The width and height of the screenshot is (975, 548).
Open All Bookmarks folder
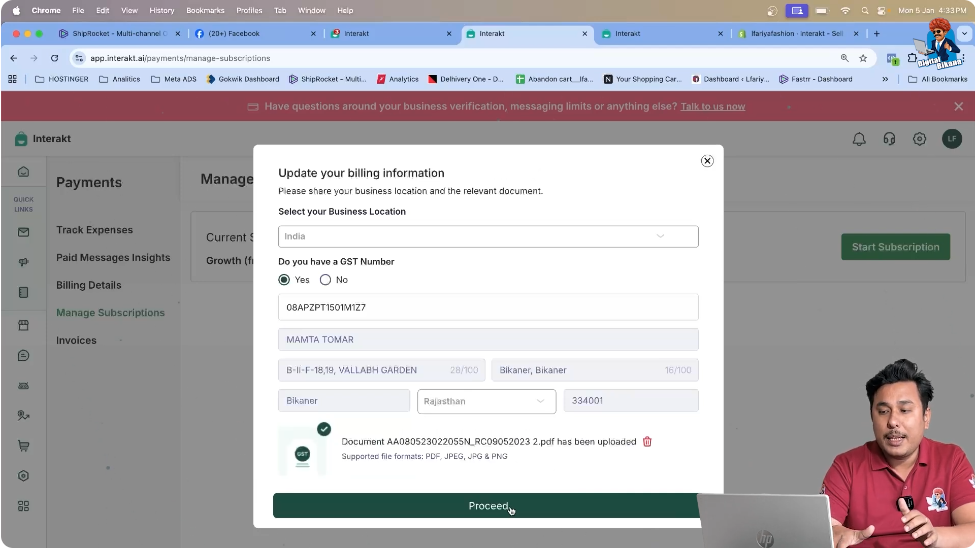[938, 79]
